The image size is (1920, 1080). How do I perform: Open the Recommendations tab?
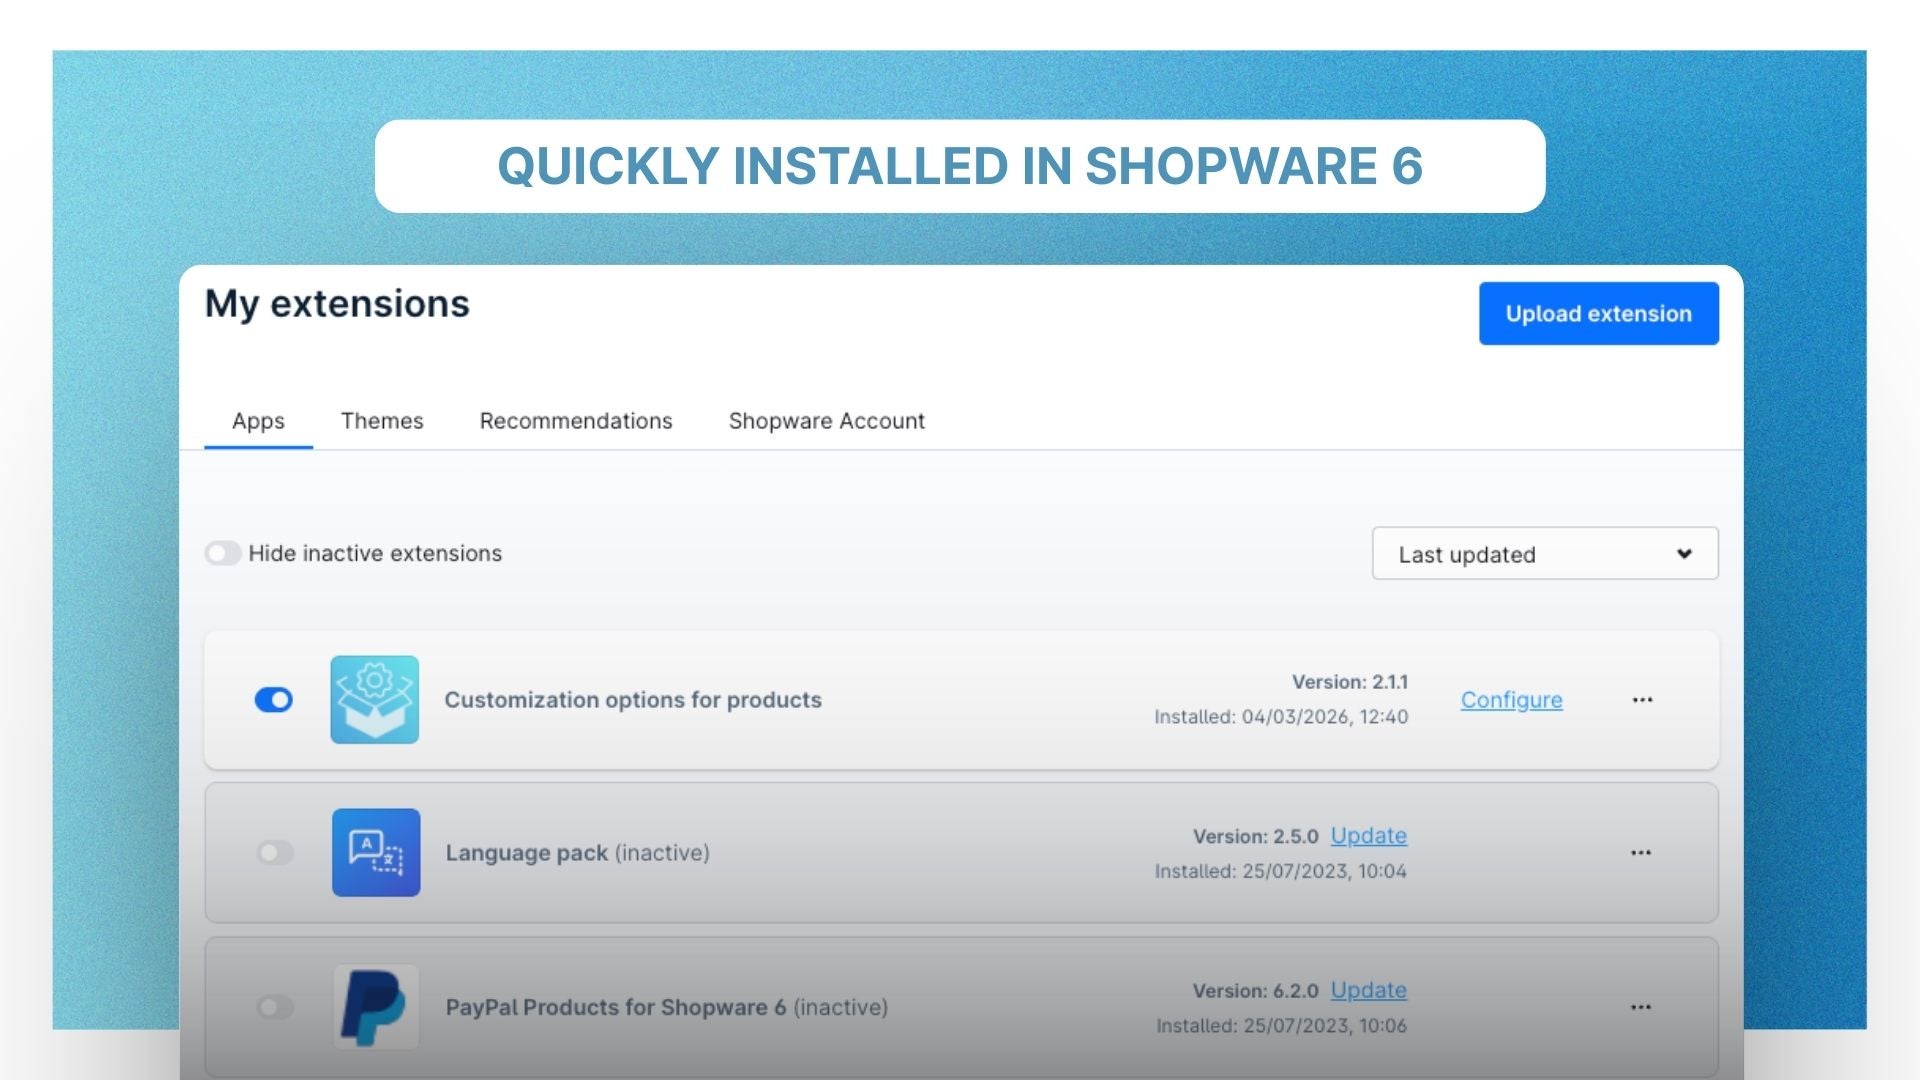576,421
